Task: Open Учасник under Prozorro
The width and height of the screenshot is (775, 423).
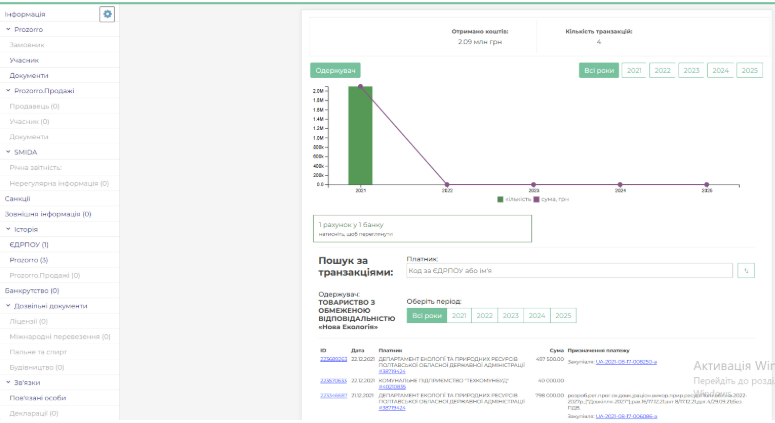Action: pyautogui.click(x=24, y=60)
